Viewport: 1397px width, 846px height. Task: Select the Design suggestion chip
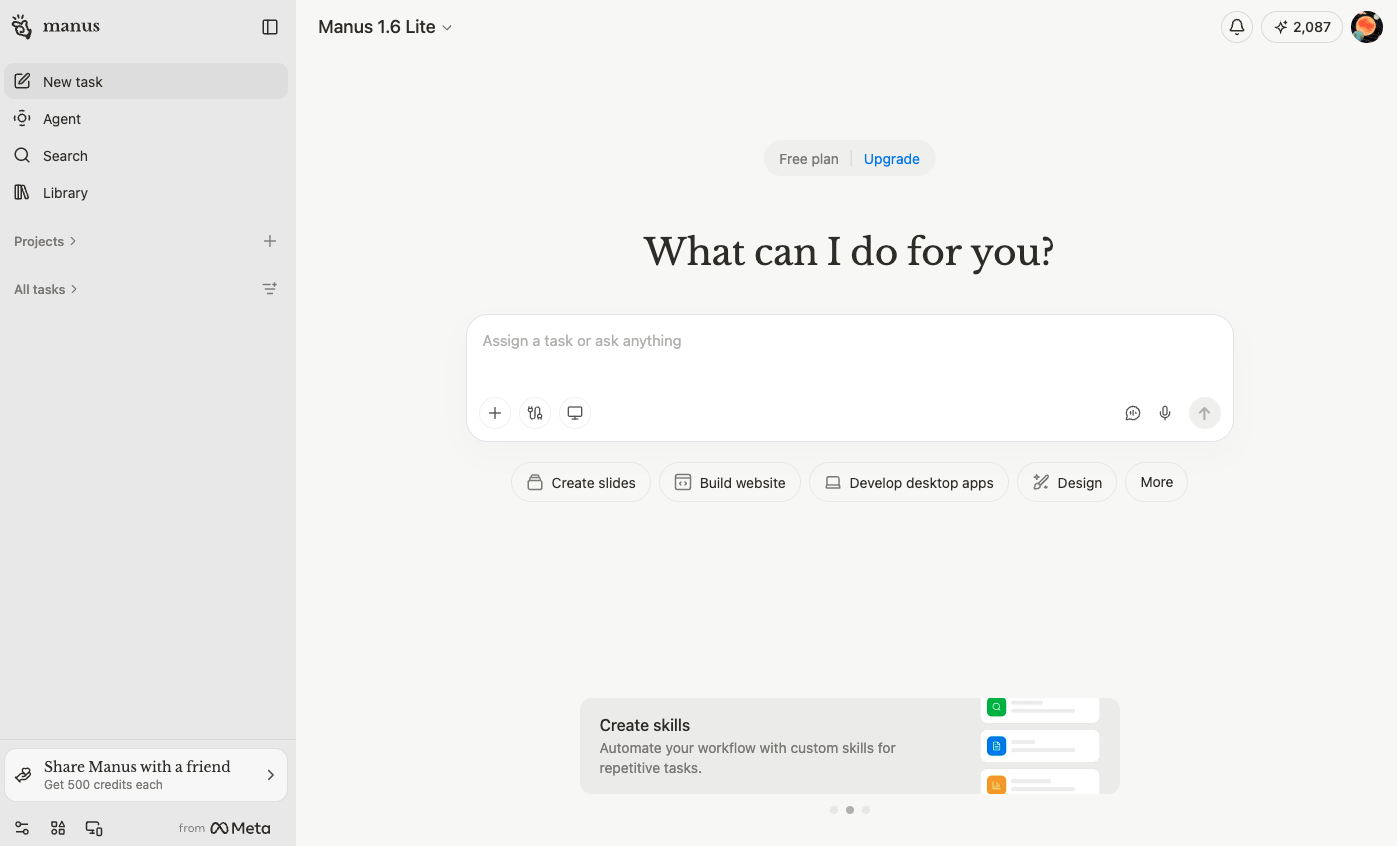click(x=1067, y=482)
